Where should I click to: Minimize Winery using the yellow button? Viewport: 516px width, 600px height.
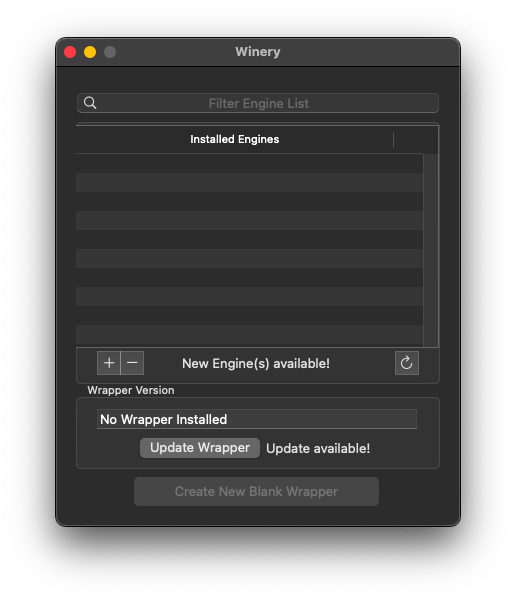click(x=90, y=52)
